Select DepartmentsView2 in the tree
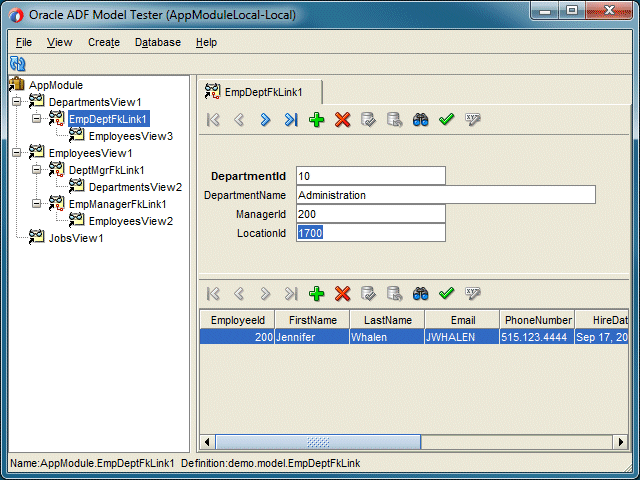640x480 pixels. tap(135, 187)
